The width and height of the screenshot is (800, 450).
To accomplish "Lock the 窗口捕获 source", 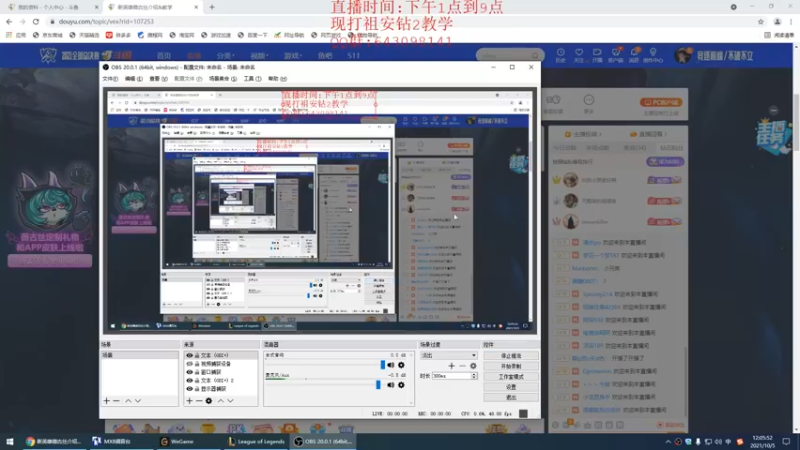I will [x=197, y=372].
